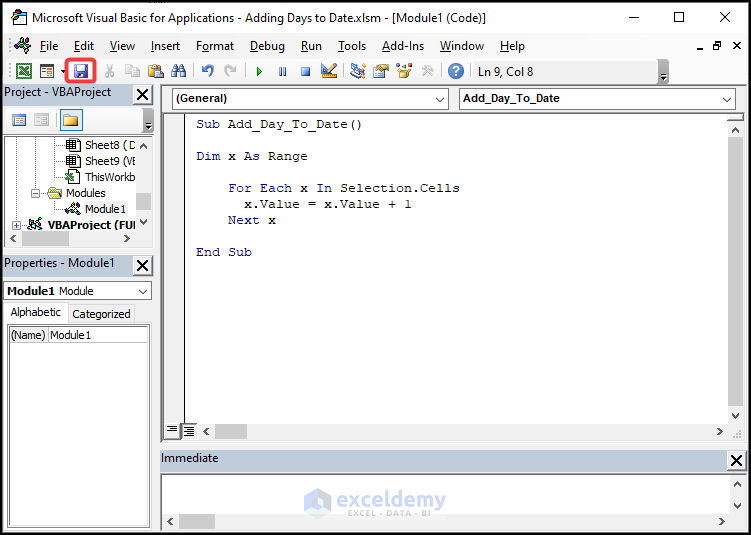The height and width of the screenshot is (535, 751).
Task: Click the Find binoculars icon
Action: pos(178,72)
